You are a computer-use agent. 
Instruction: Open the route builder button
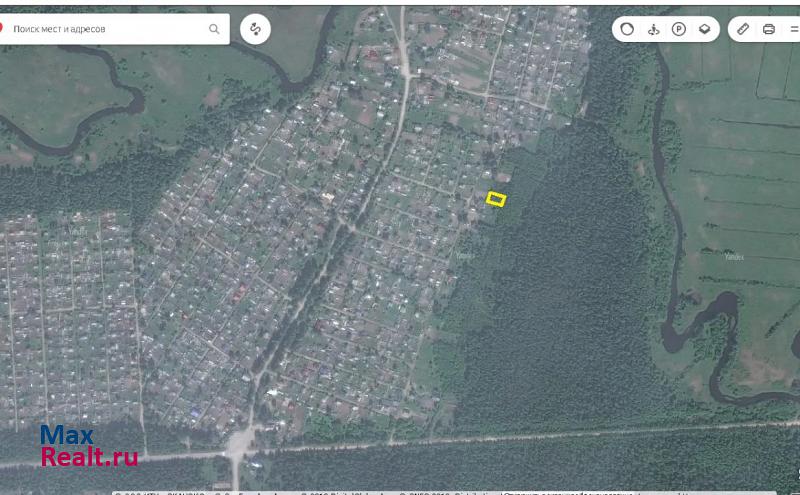pyautogui.click(x=256, y=29)
